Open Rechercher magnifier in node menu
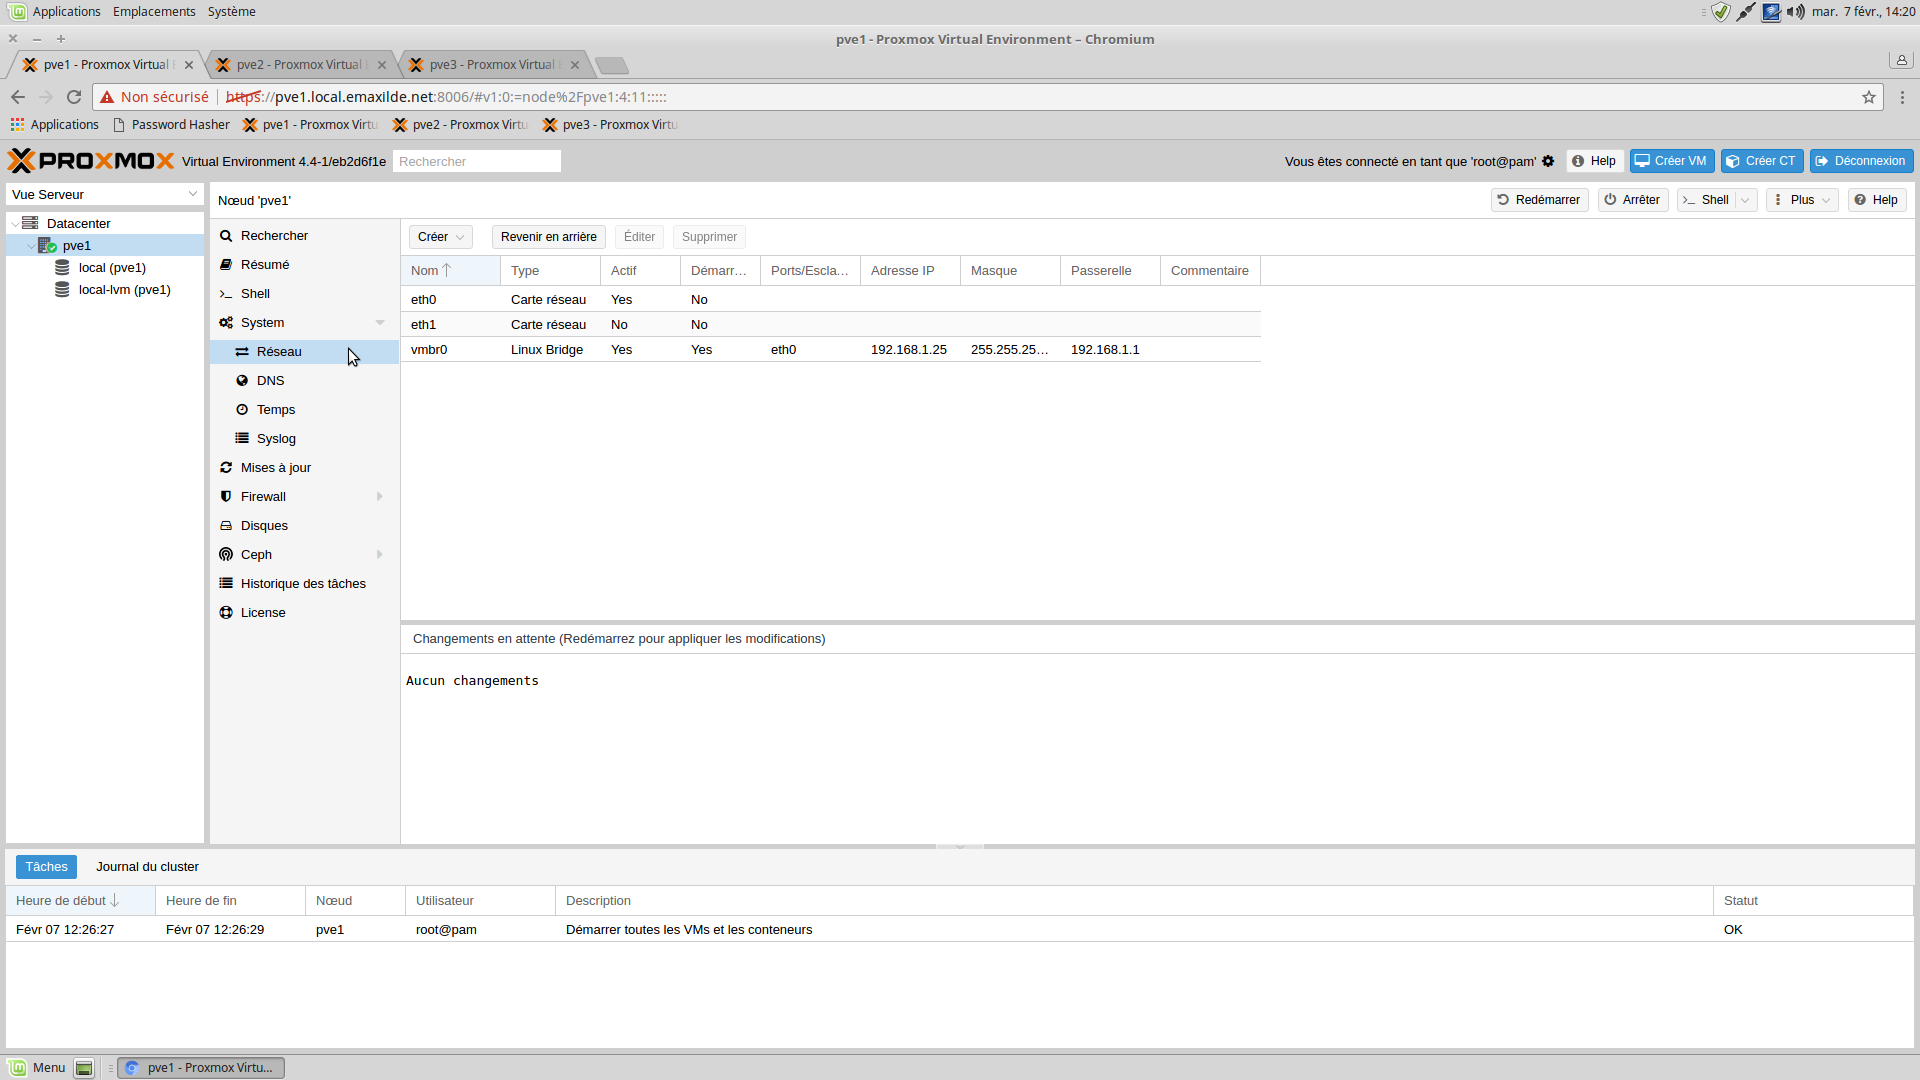Viewport: 1920px width, 1080px height. coord(226,236)
